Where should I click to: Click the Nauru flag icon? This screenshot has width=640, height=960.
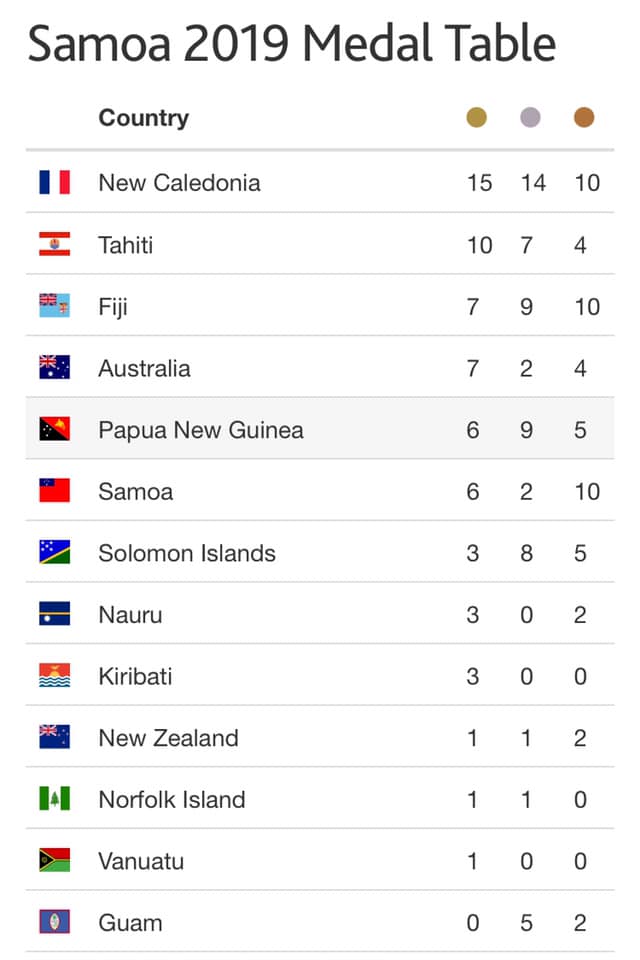pos(55,614)
